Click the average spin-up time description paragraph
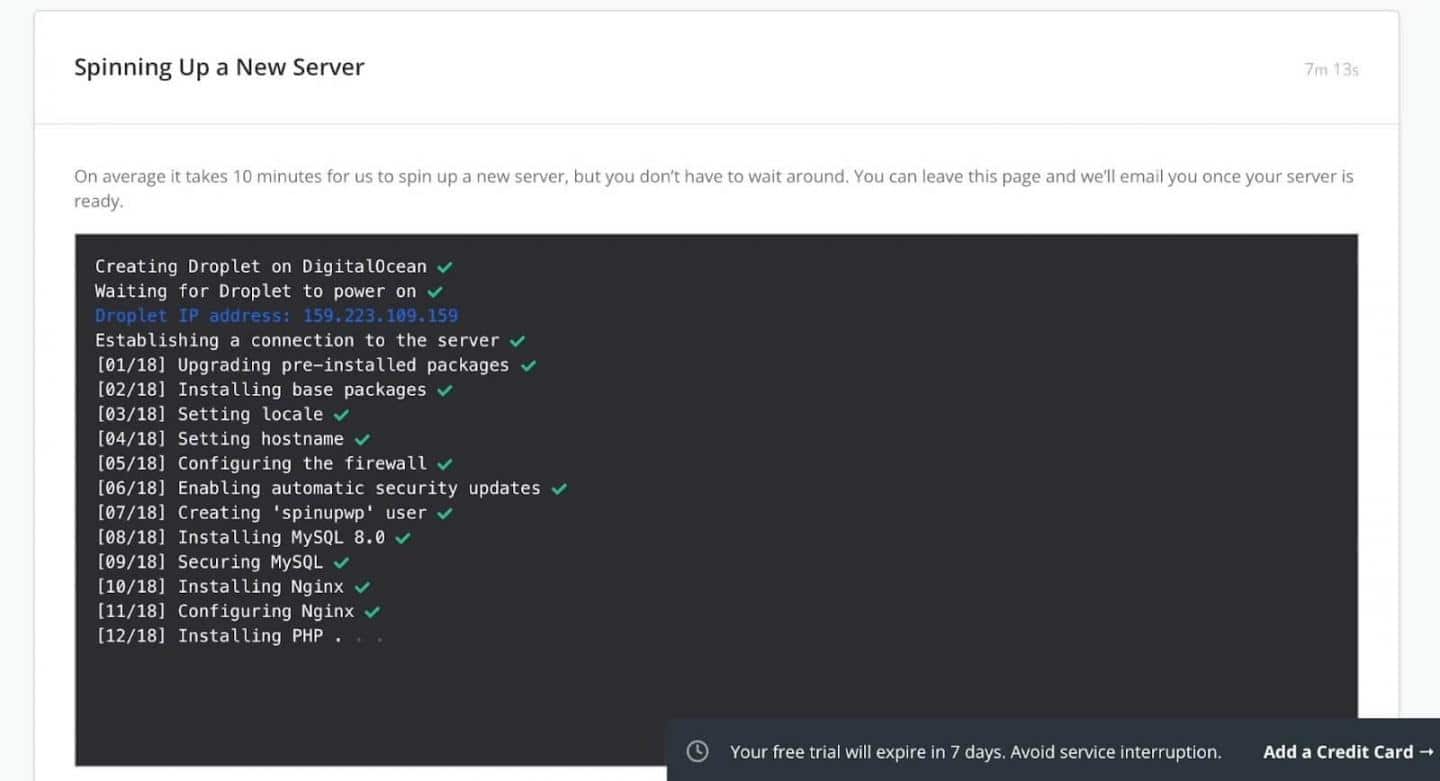The height and width of the screenshot is (781, 1440). pos(713,188)
